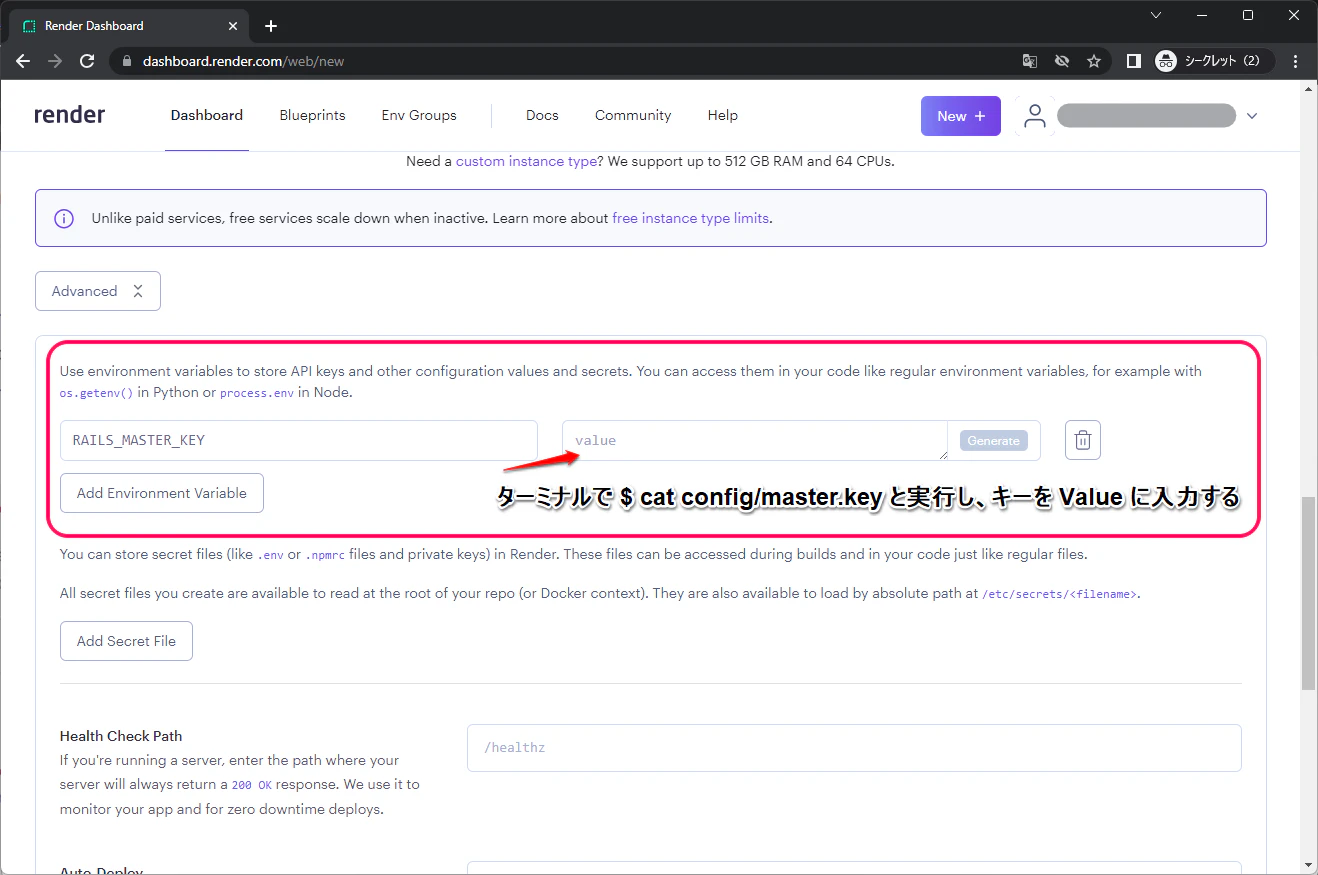Focus the Health Check Path /healthz field
The height and width of the screenshot is (875, 1318).
pyautogui.click(x=854, y=748)
